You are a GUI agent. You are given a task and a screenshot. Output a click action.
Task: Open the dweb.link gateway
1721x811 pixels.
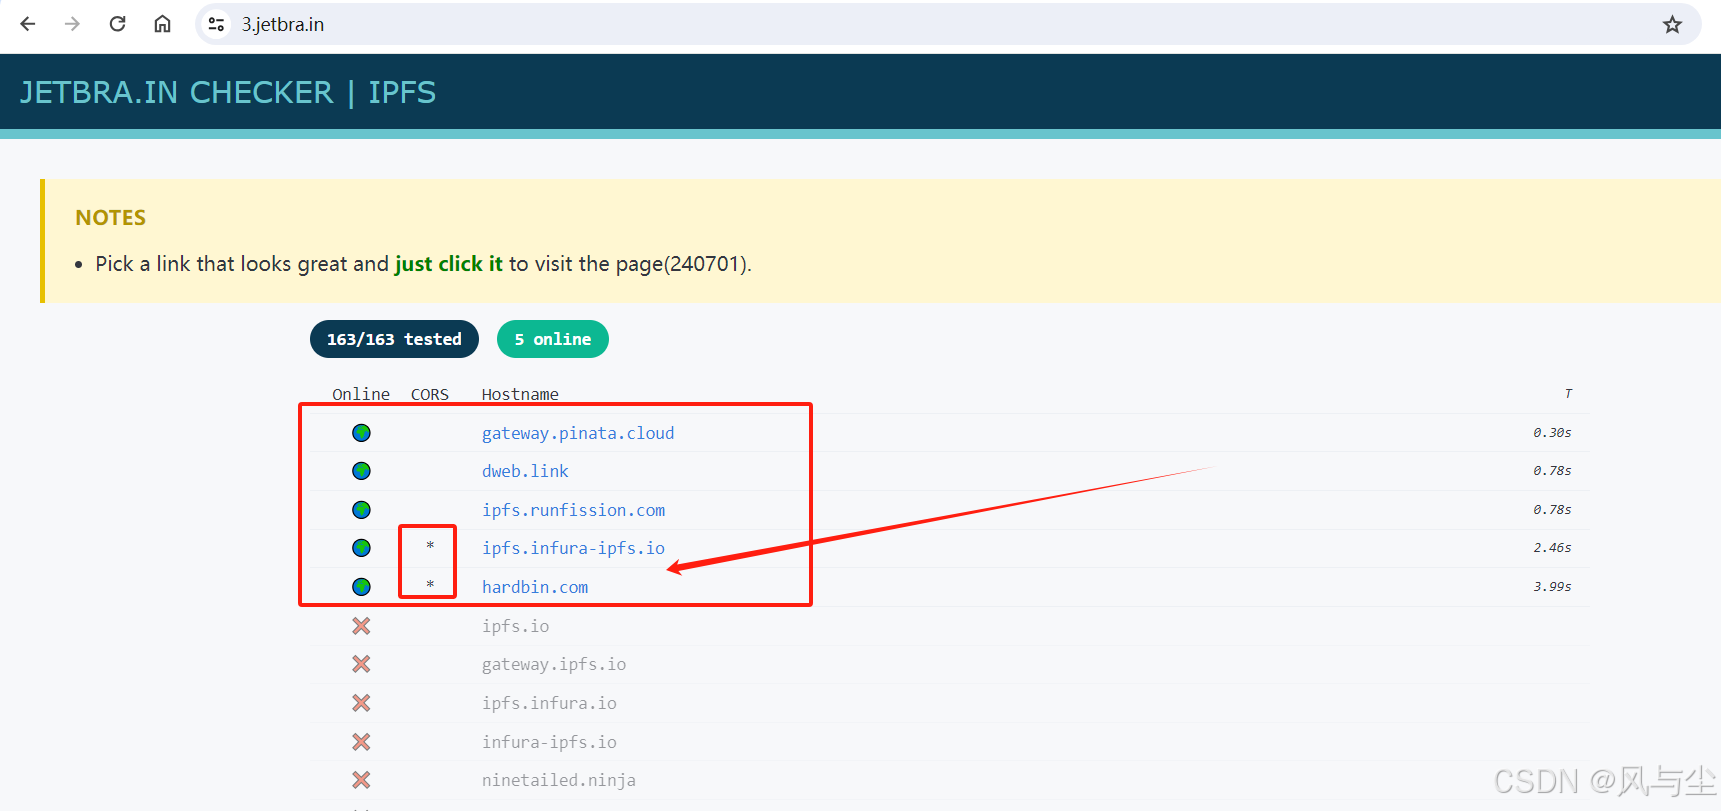click(525, 471)
